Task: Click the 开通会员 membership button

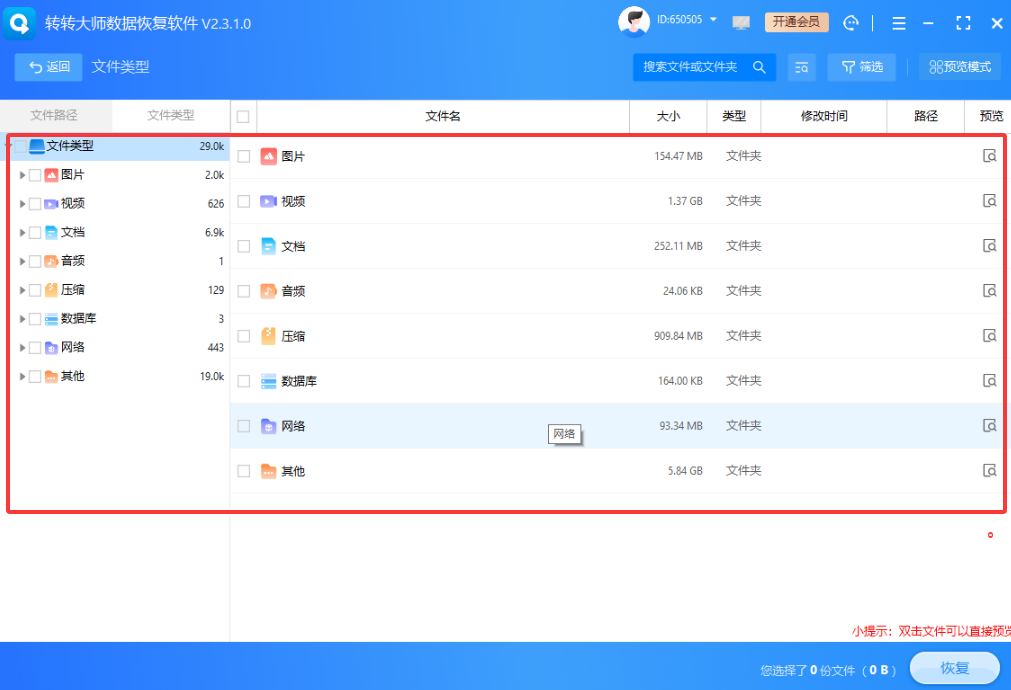Action: coord(796,22)
